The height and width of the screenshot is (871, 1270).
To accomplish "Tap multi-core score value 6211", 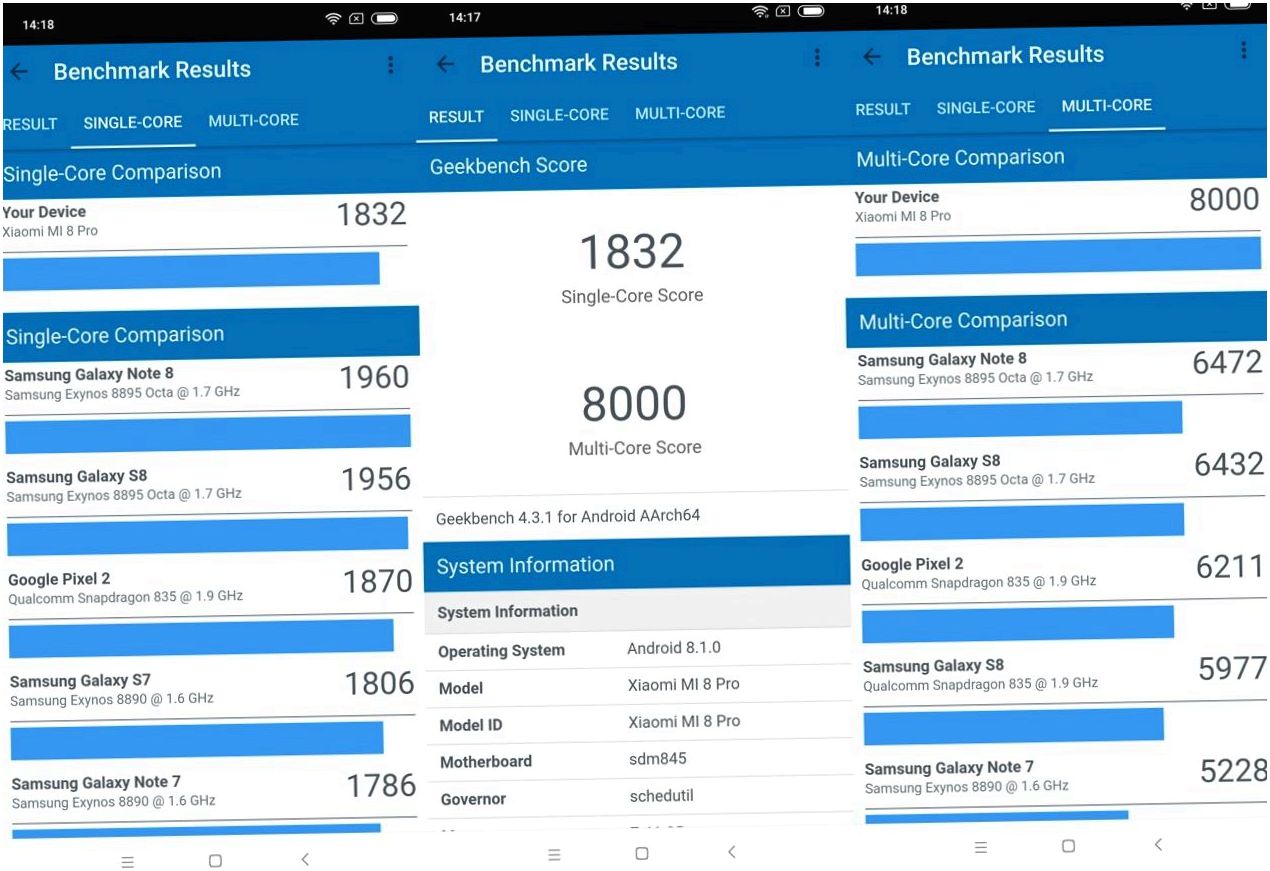I will click(1231, 567).
